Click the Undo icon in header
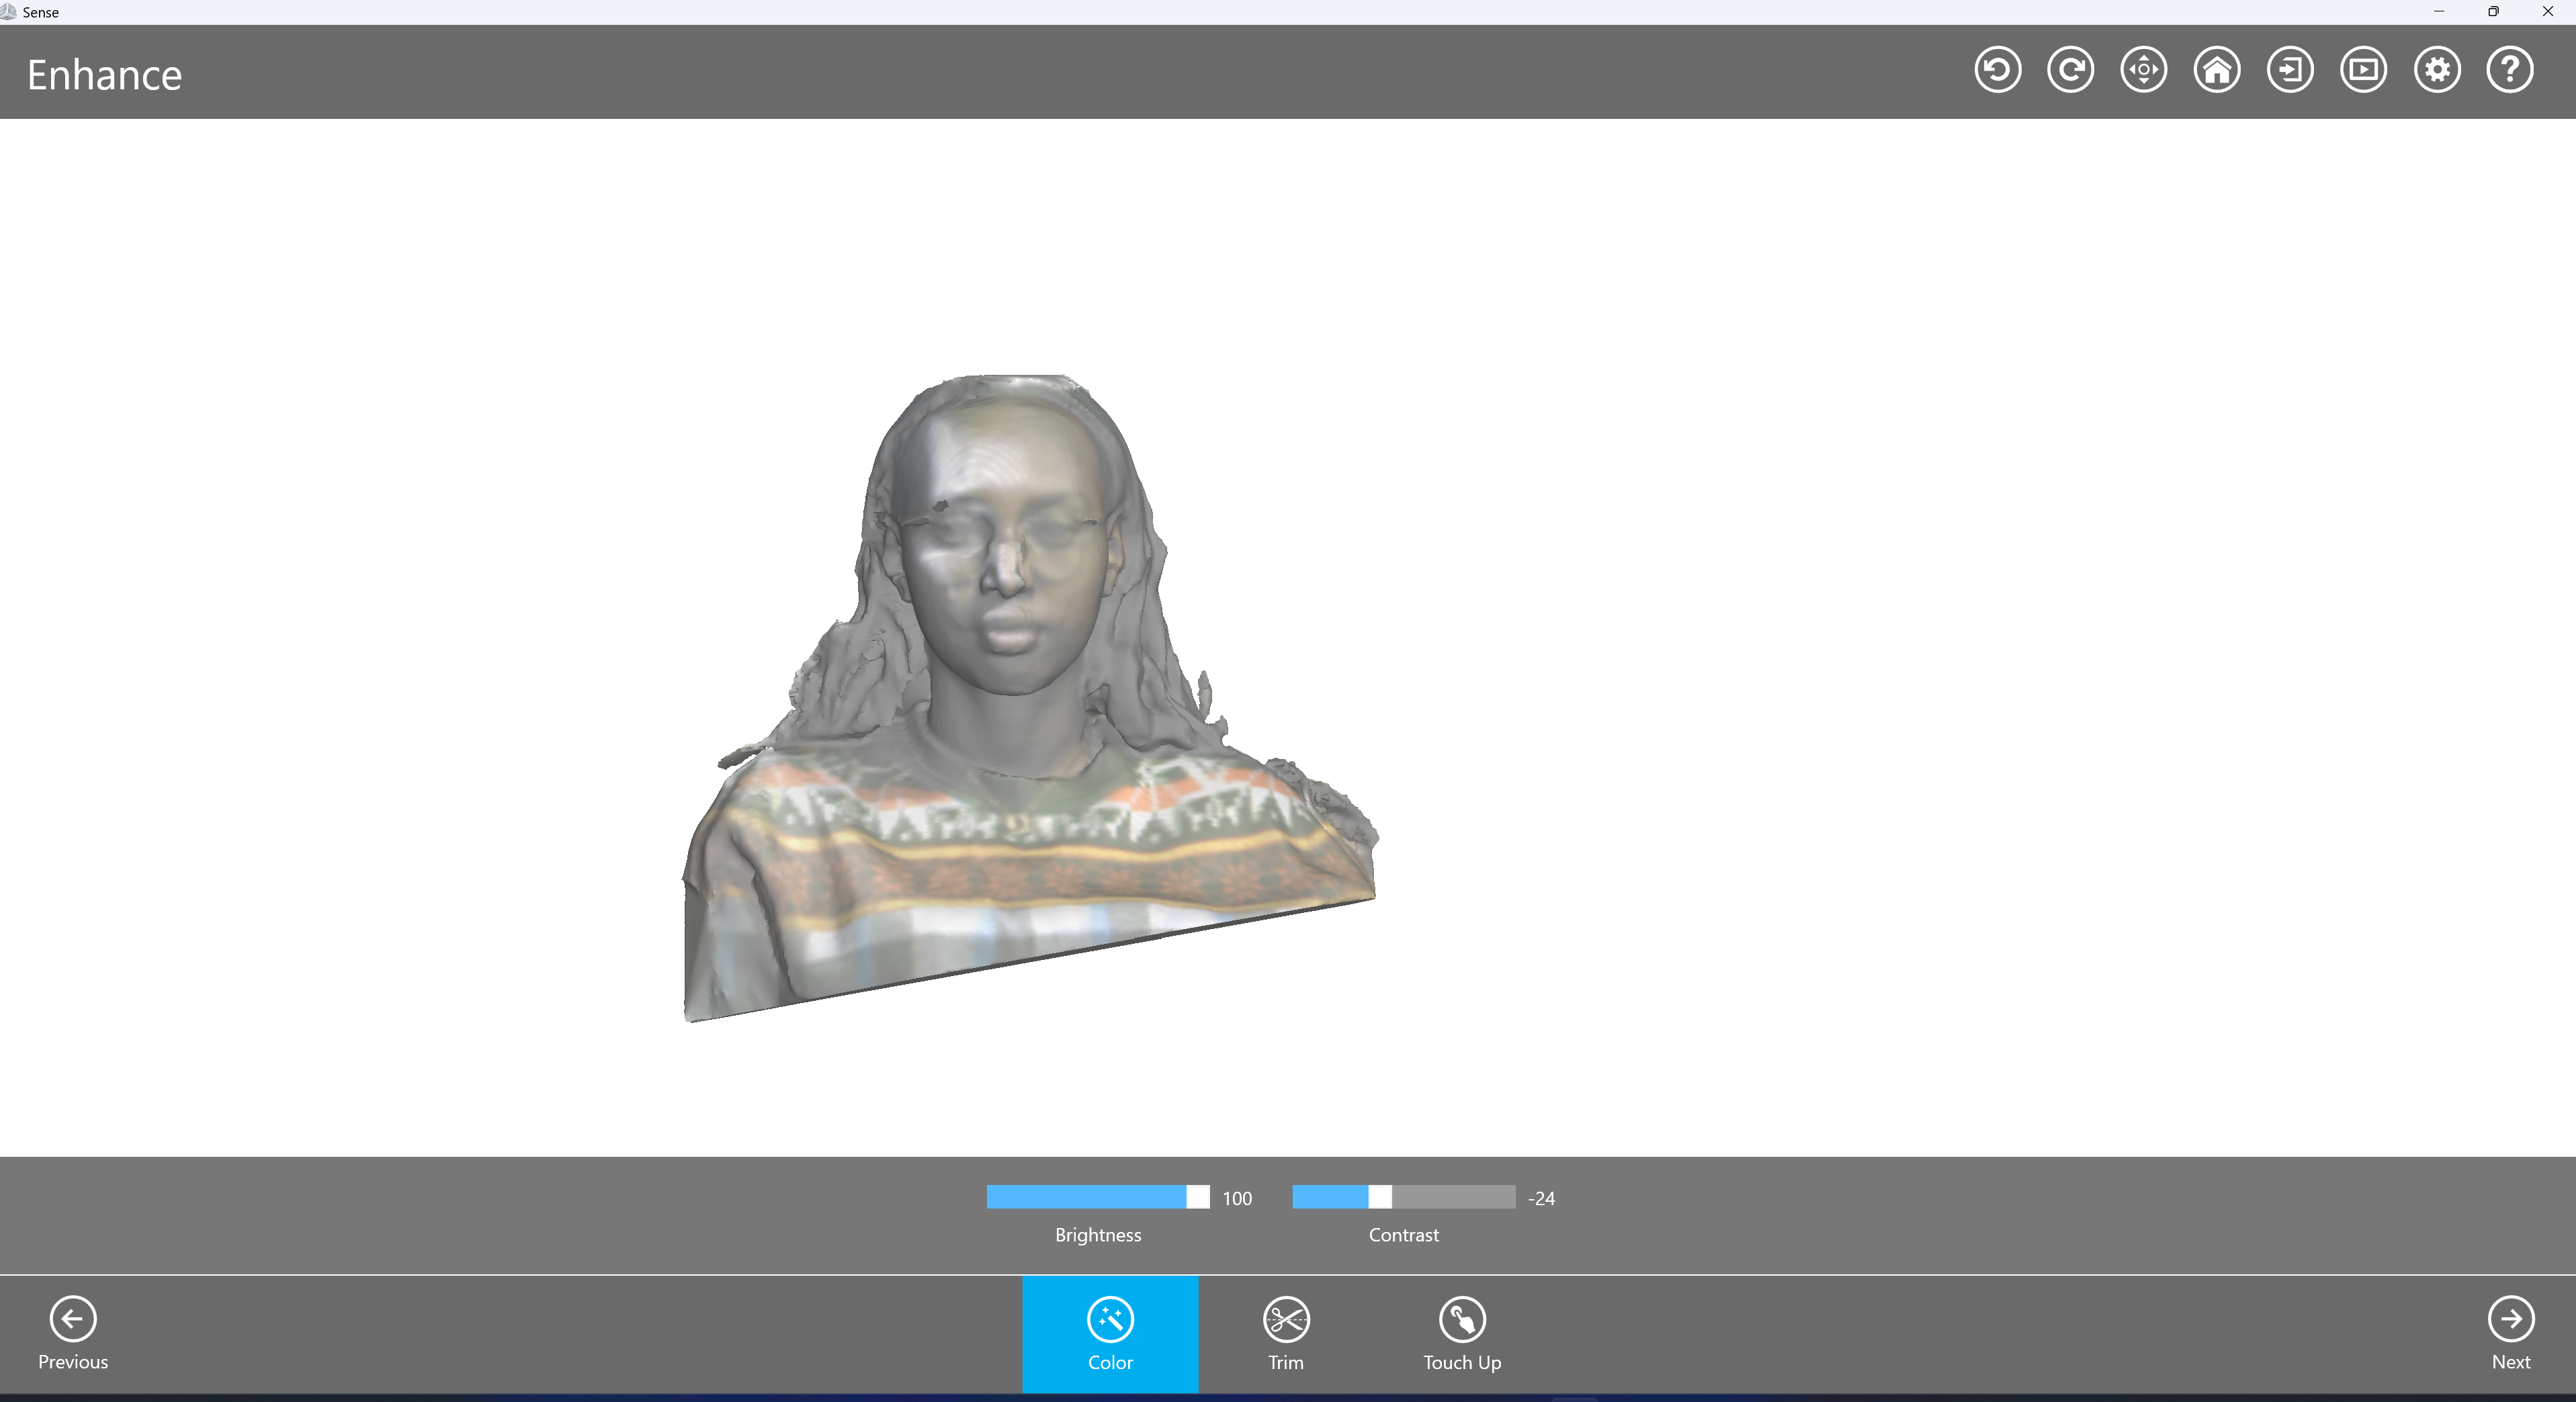Image resolution: width=2576 pixels, height=1402 pixels. pyautogui.click(x=1997, y=70)
